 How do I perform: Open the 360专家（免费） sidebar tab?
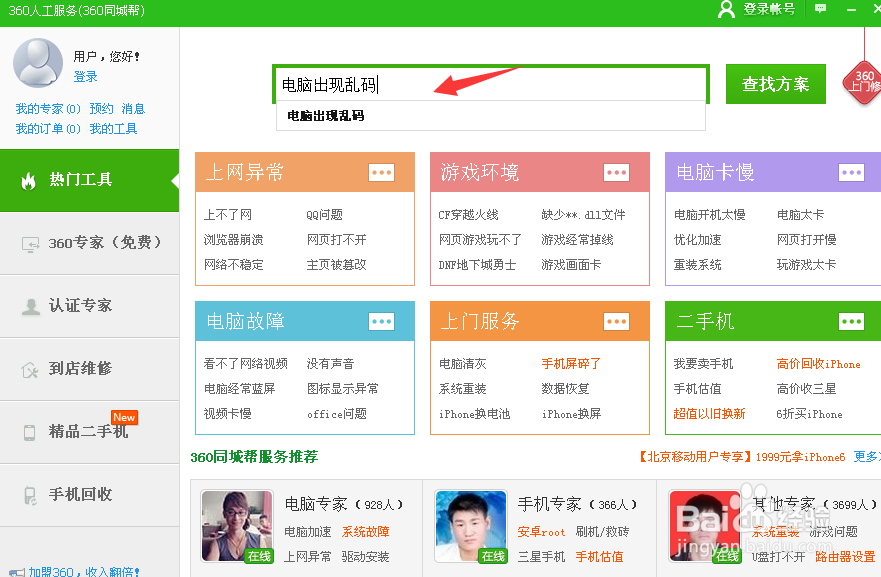[x=89, y=243]
